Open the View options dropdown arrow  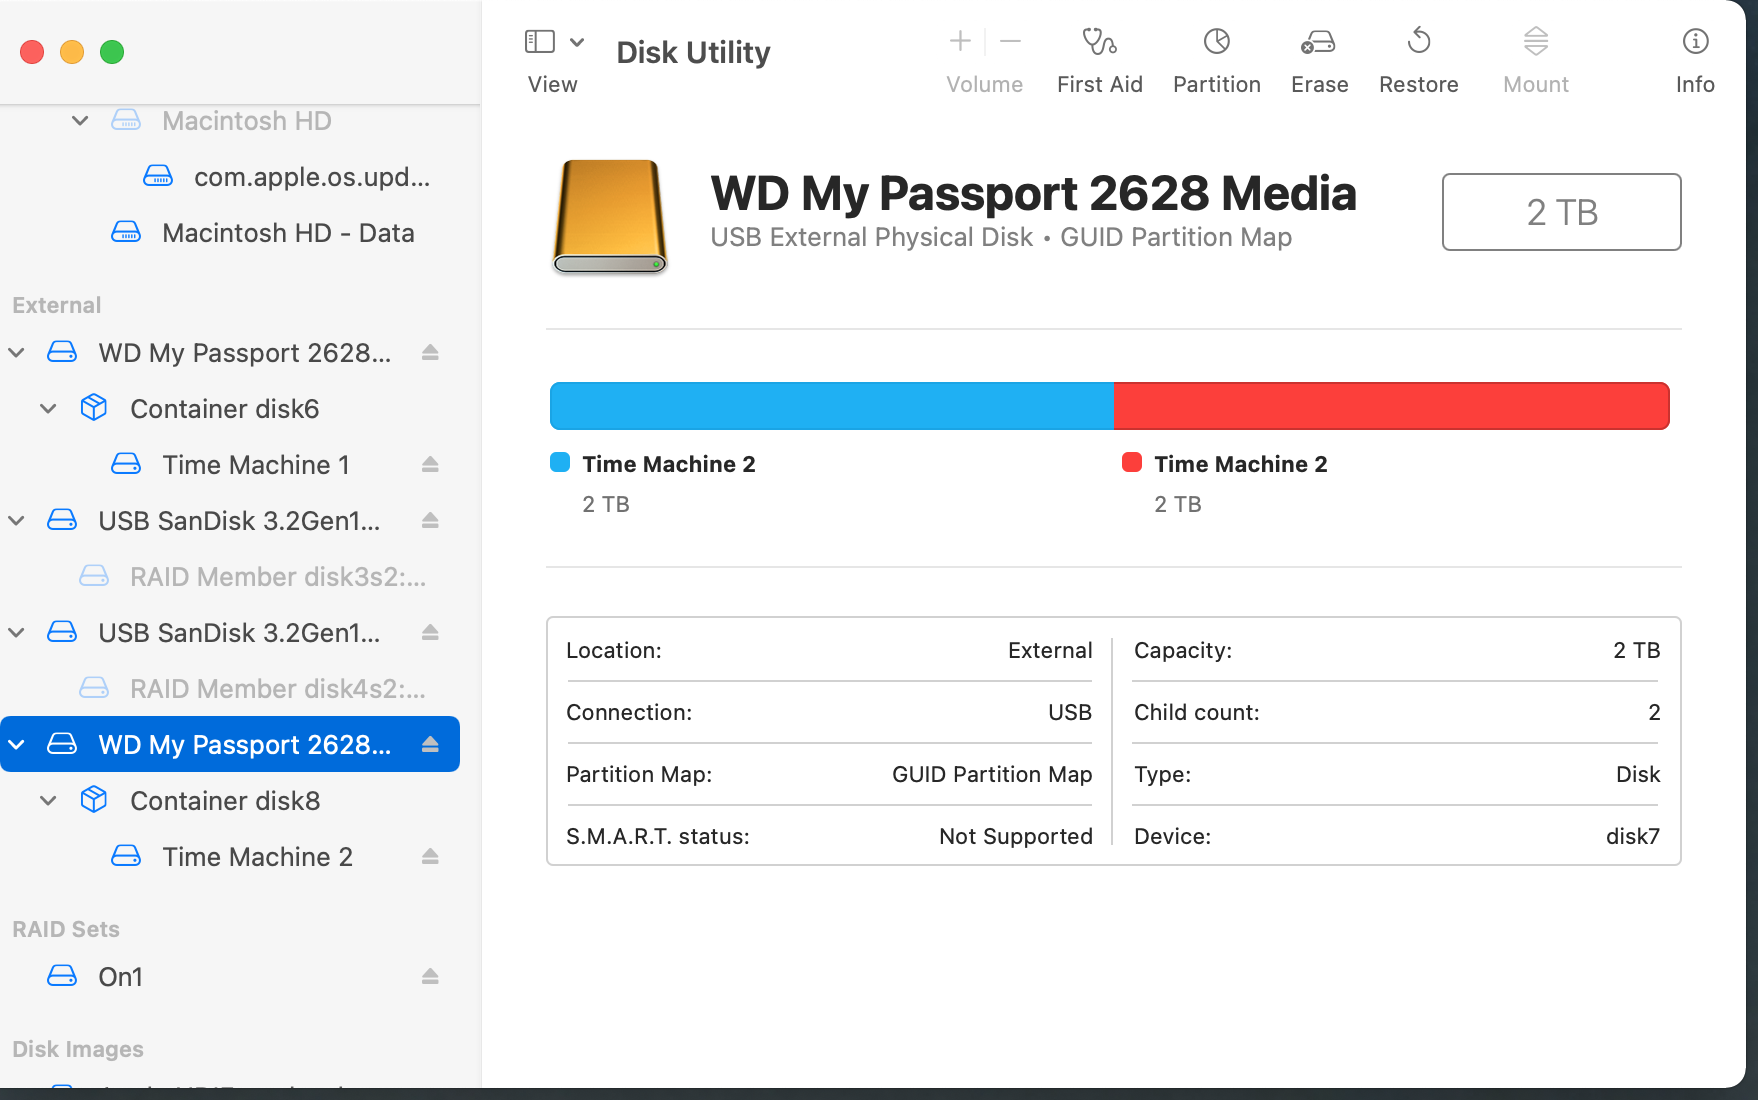[x=577, y=42]
